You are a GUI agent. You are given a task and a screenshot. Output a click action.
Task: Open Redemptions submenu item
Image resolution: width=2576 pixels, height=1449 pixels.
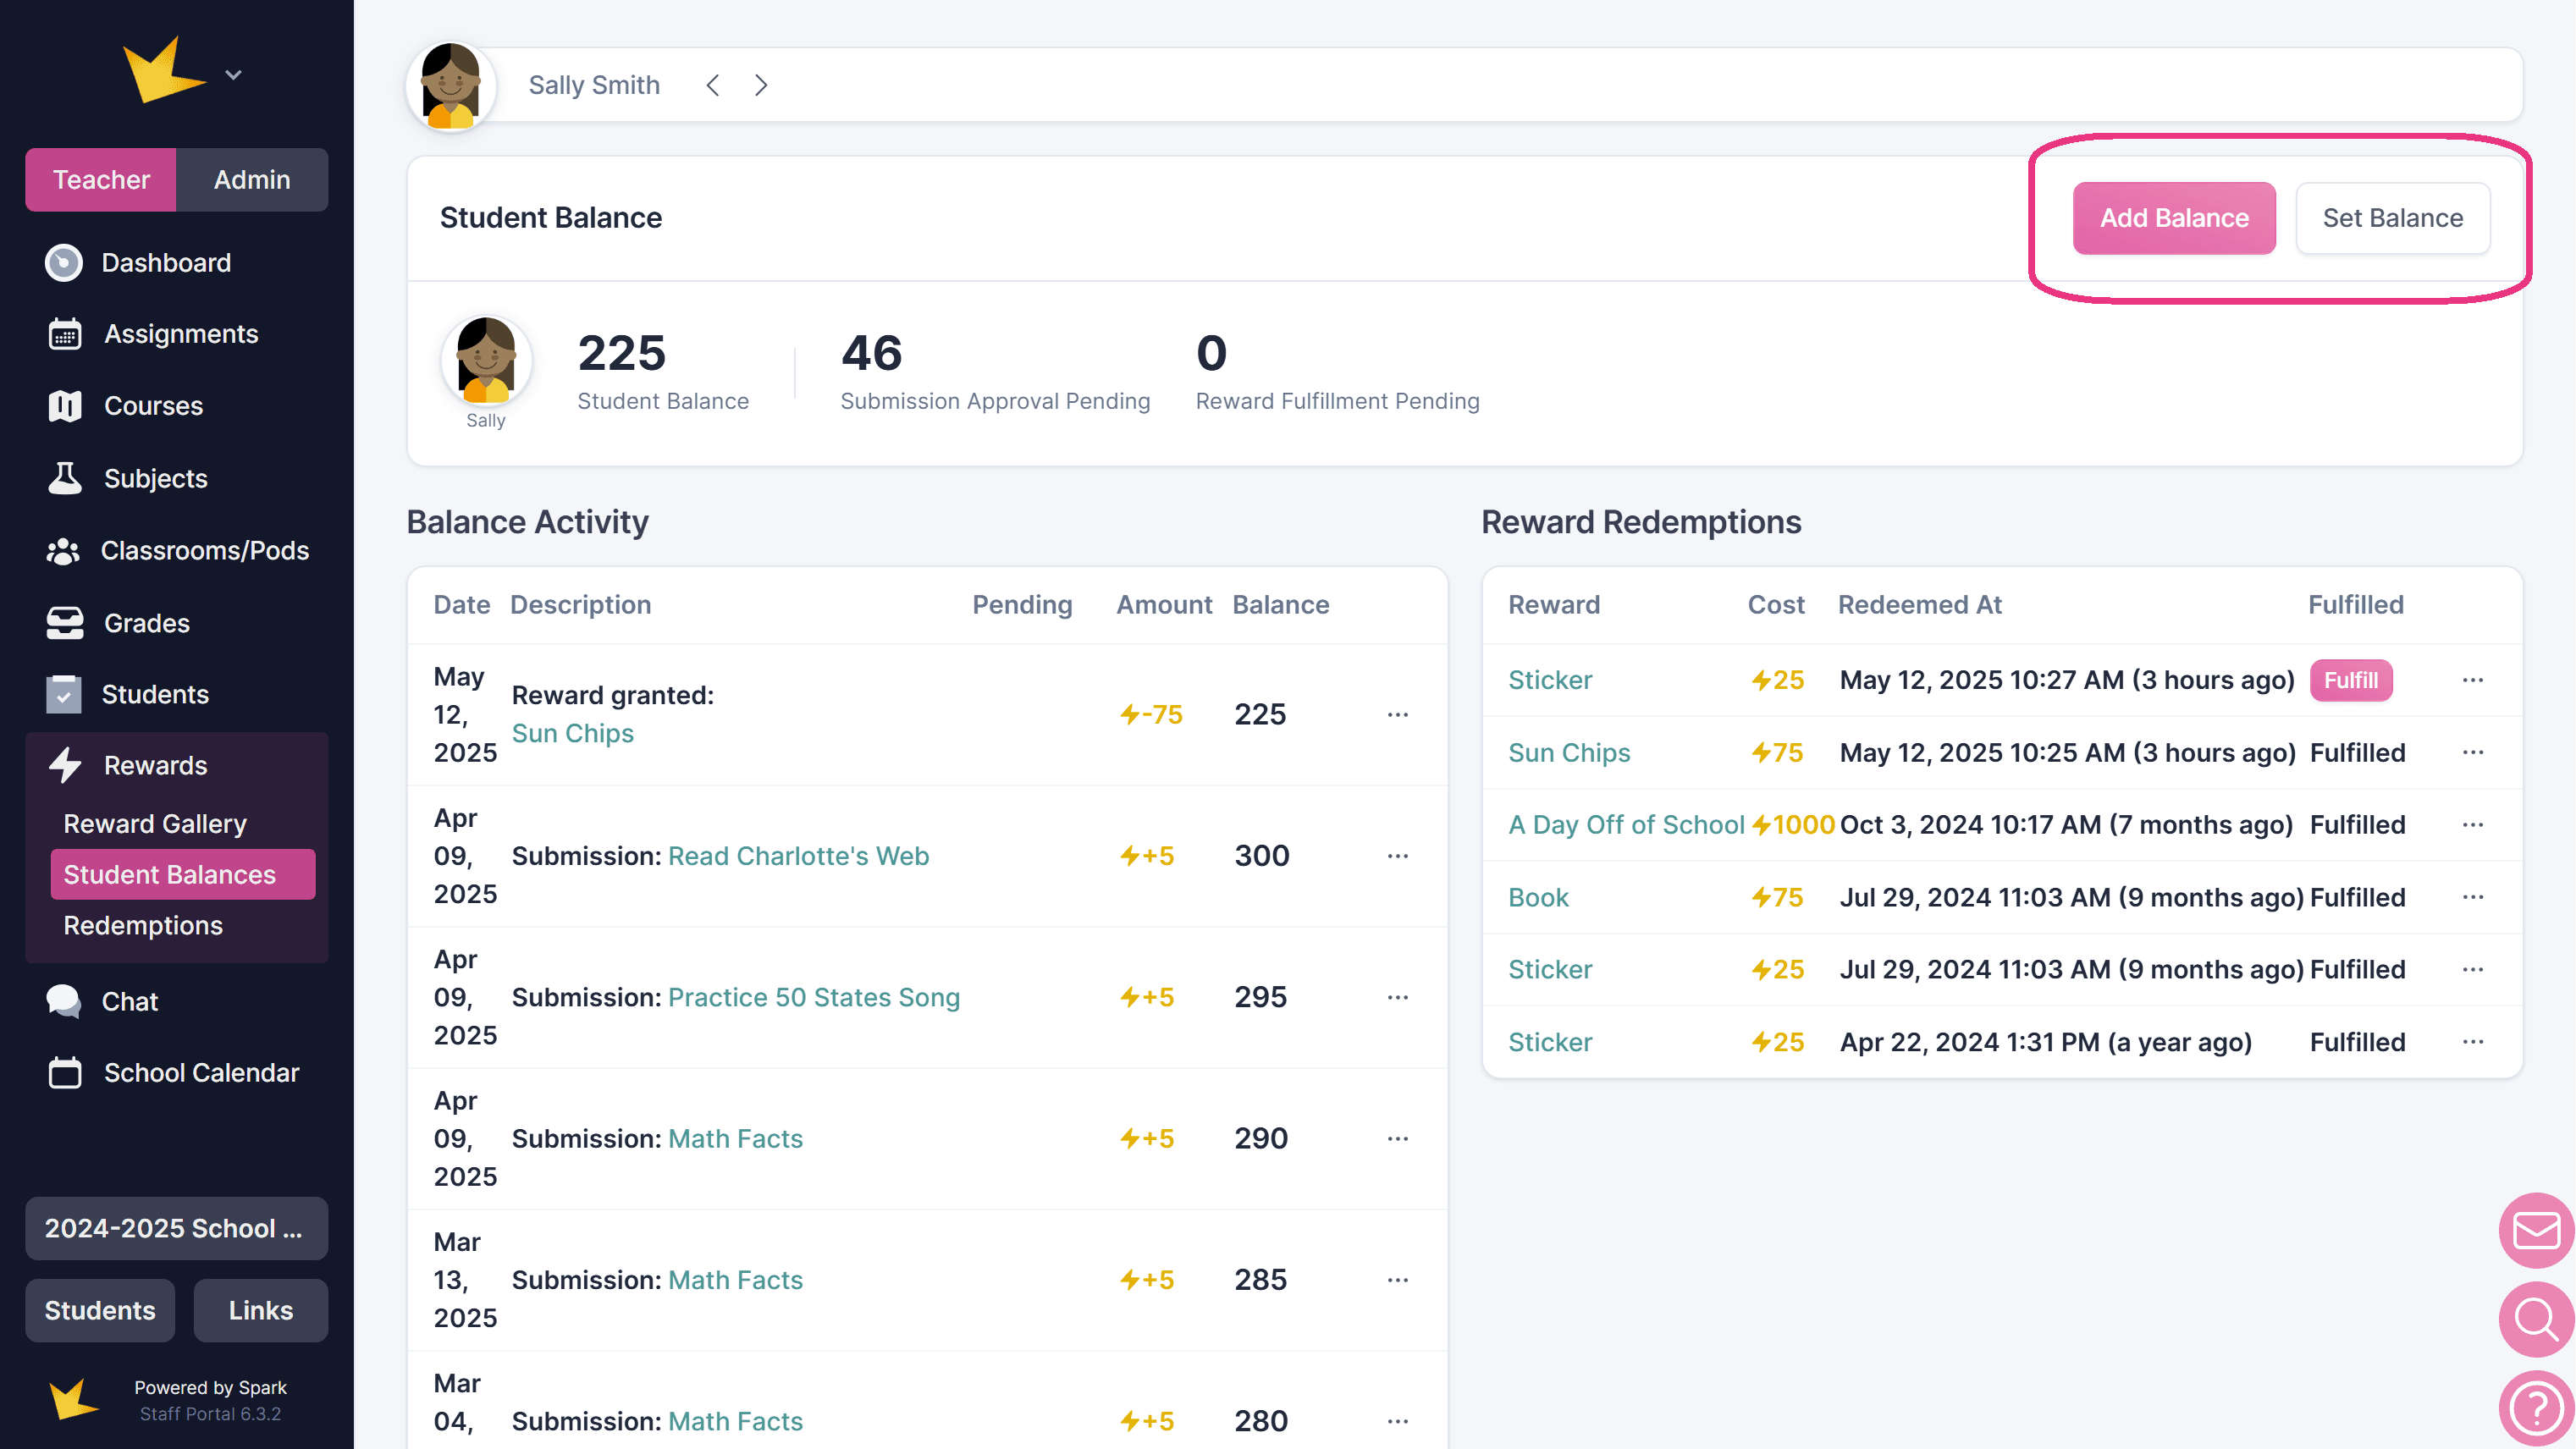pyautogui.click(x=143, y=925)
